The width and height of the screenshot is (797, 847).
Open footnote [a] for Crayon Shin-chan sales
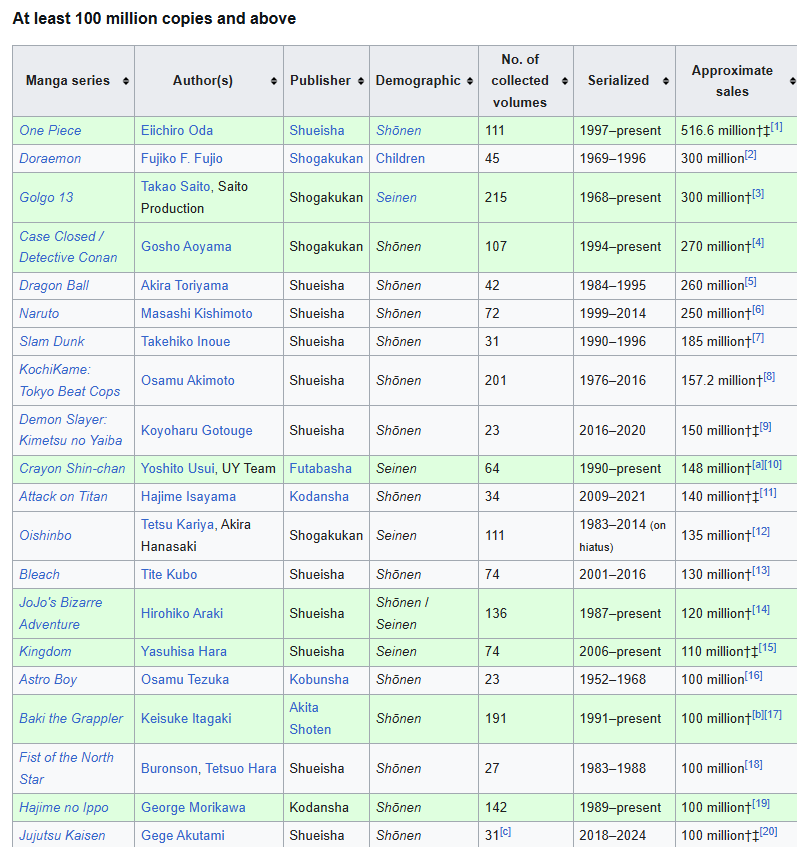[x=758, y=465]
